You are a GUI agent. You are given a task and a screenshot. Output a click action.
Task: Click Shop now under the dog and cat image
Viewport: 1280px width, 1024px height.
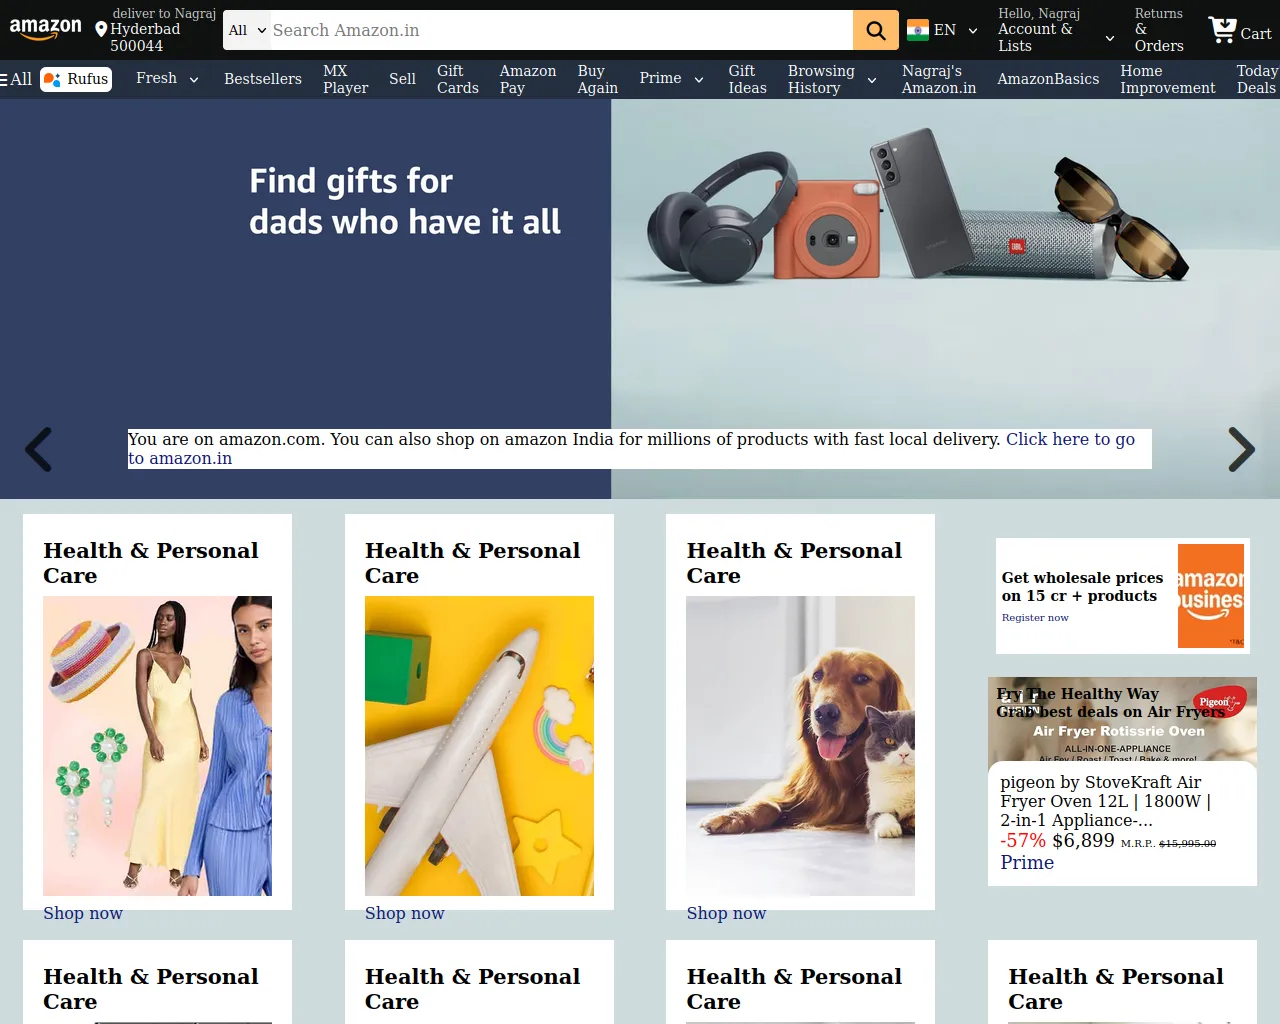(x=727, y=913)
